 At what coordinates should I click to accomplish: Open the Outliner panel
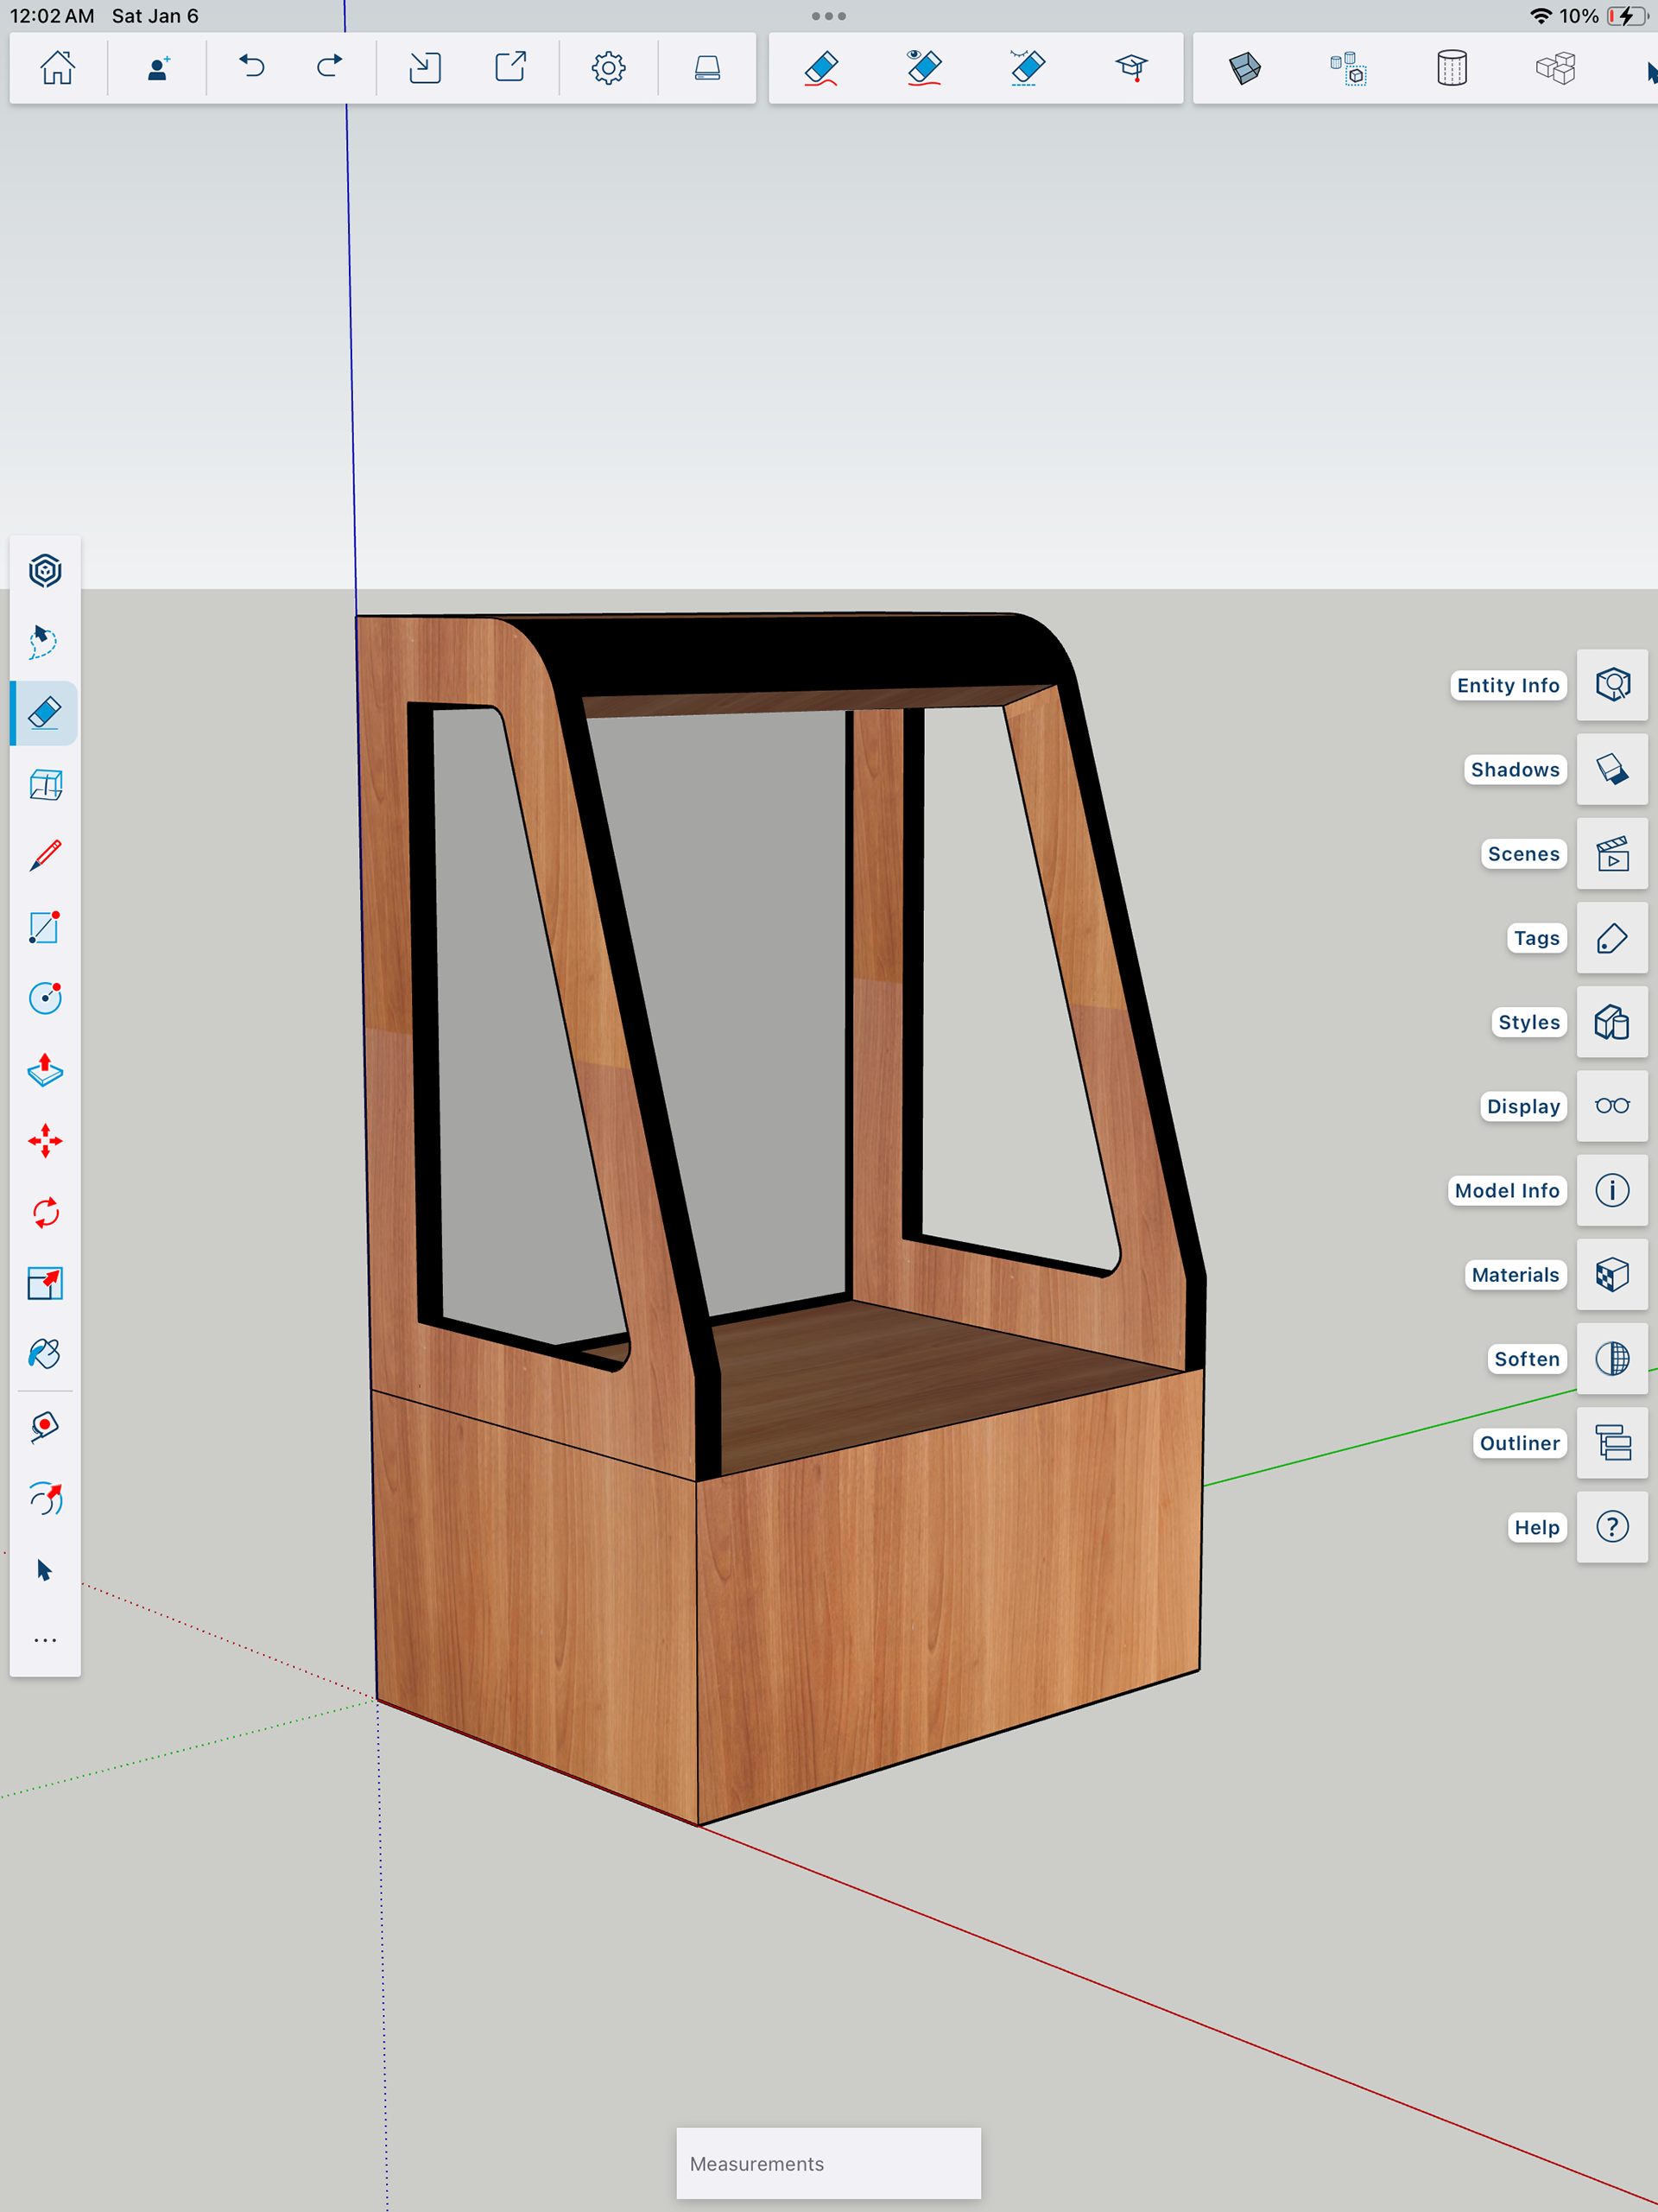click(x=1611, y=1443)
